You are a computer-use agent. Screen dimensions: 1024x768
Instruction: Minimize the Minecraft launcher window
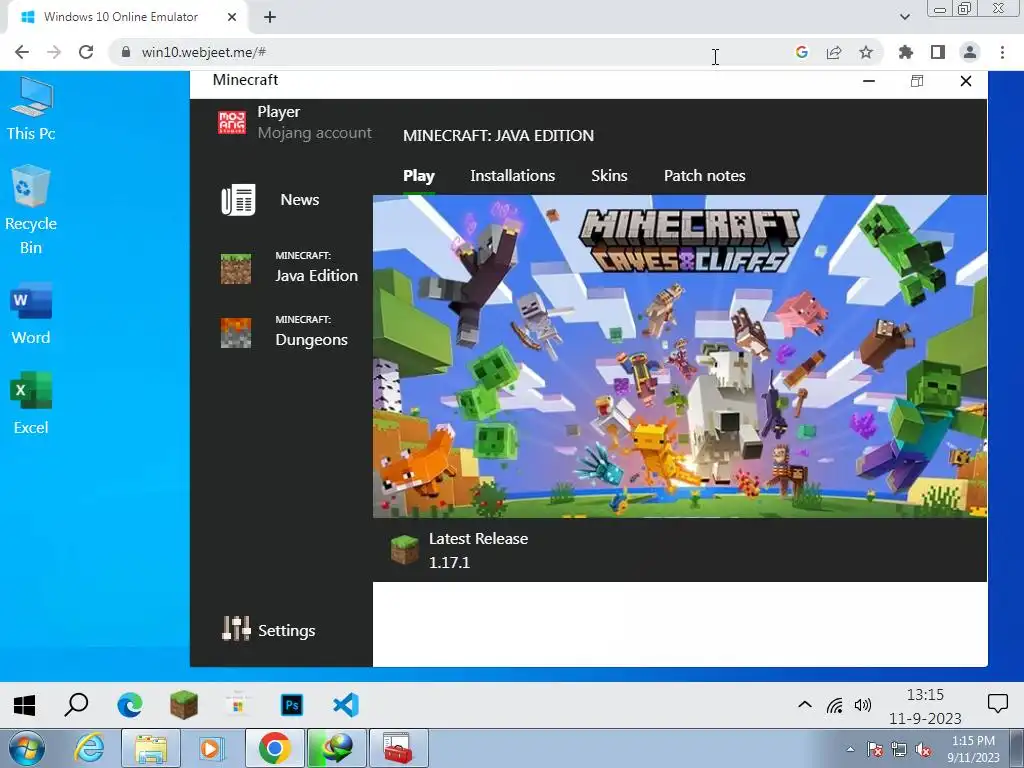pyautogui.click(x=869, y=81)
